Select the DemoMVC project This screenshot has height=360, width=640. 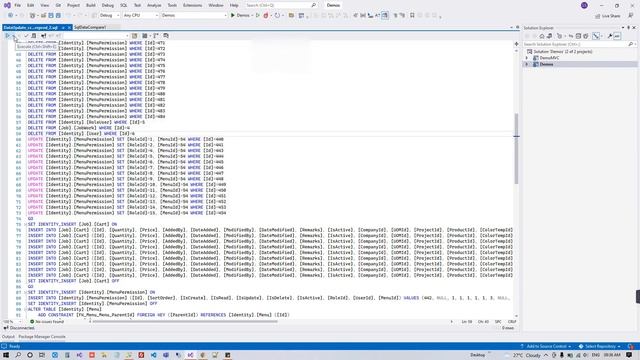[x=549, y=58]
